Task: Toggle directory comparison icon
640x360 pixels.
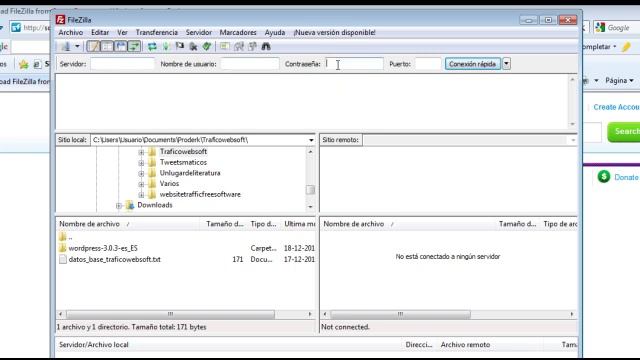Action: (238, 47)
